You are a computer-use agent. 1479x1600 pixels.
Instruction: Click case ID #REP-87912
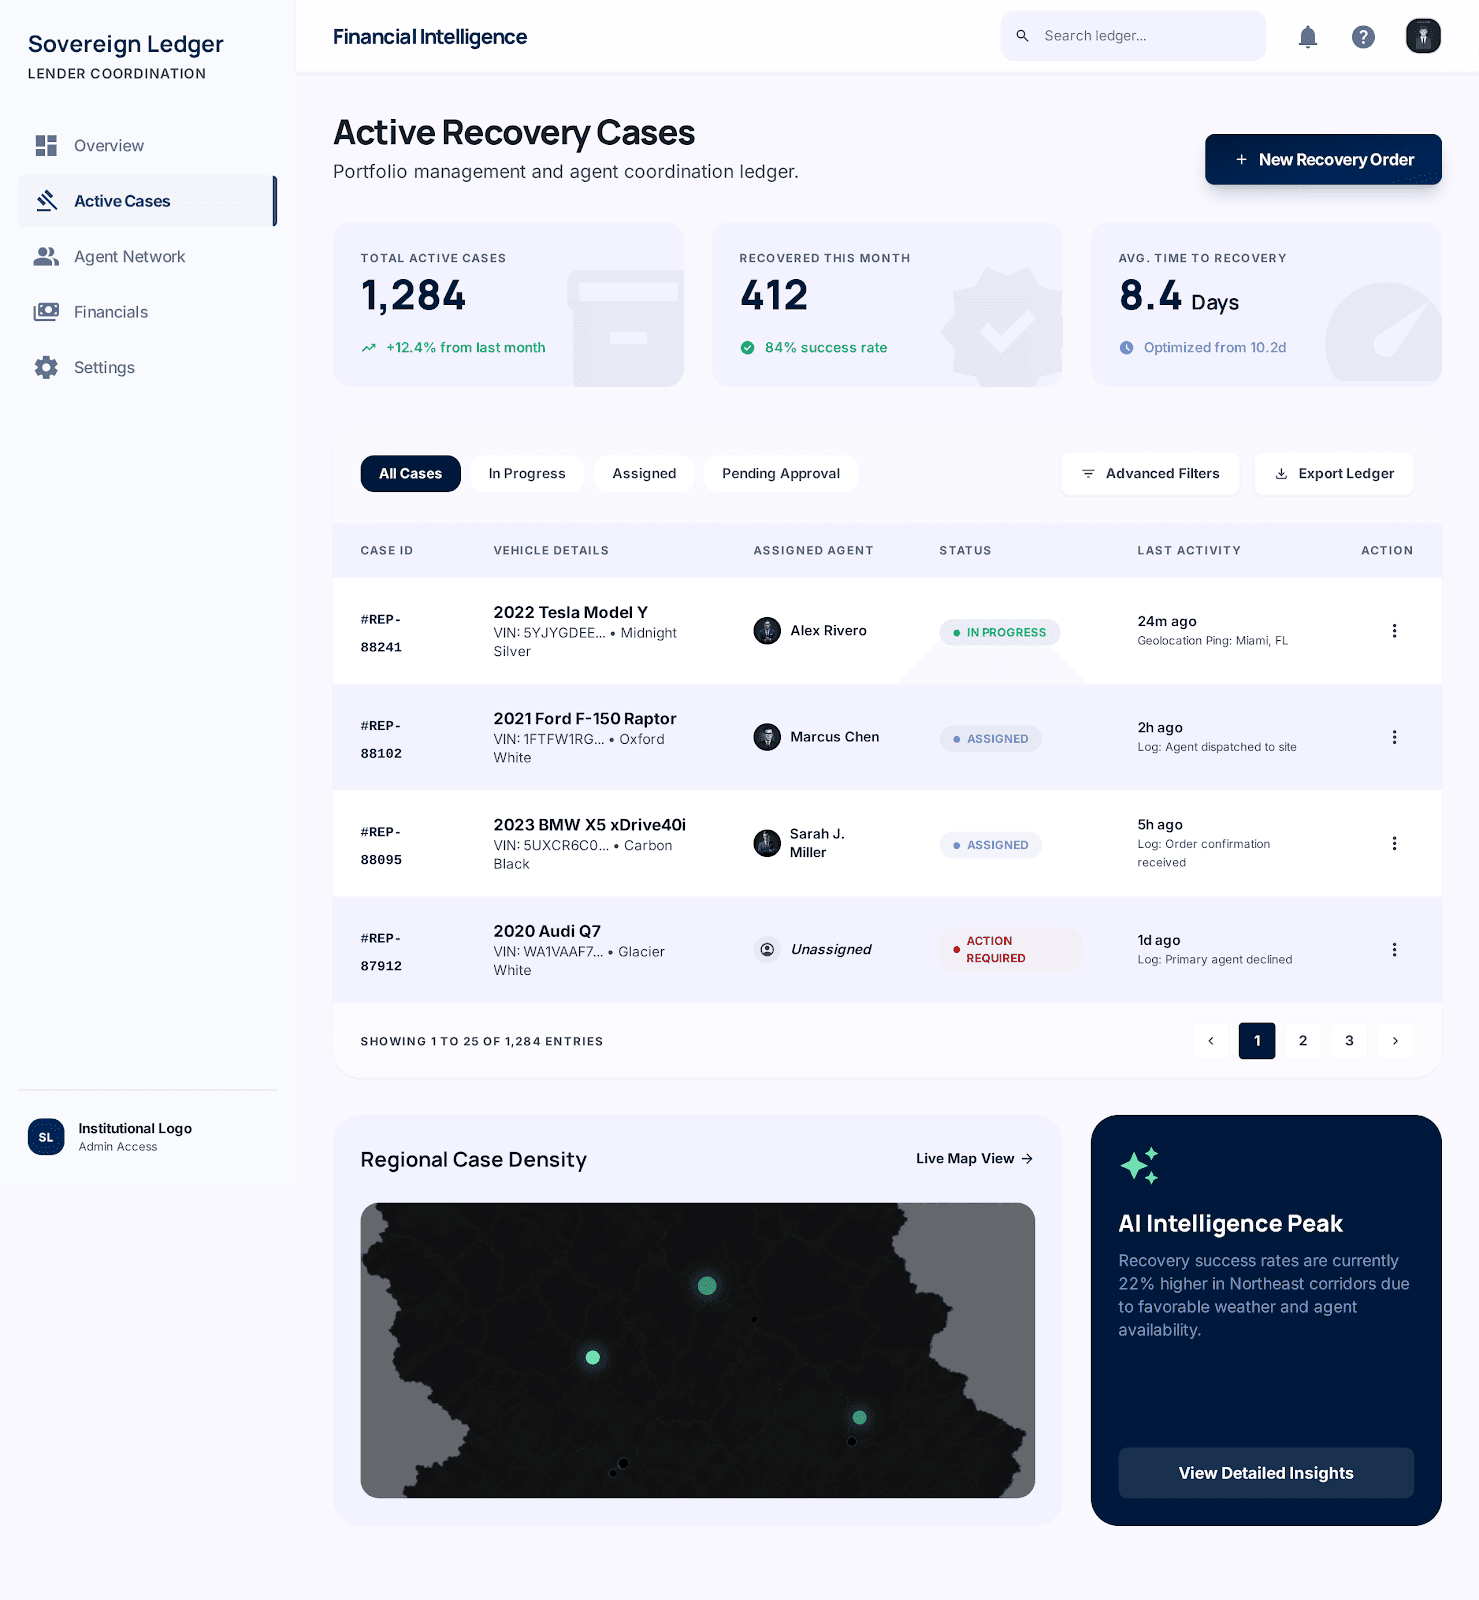pos(381,952)
